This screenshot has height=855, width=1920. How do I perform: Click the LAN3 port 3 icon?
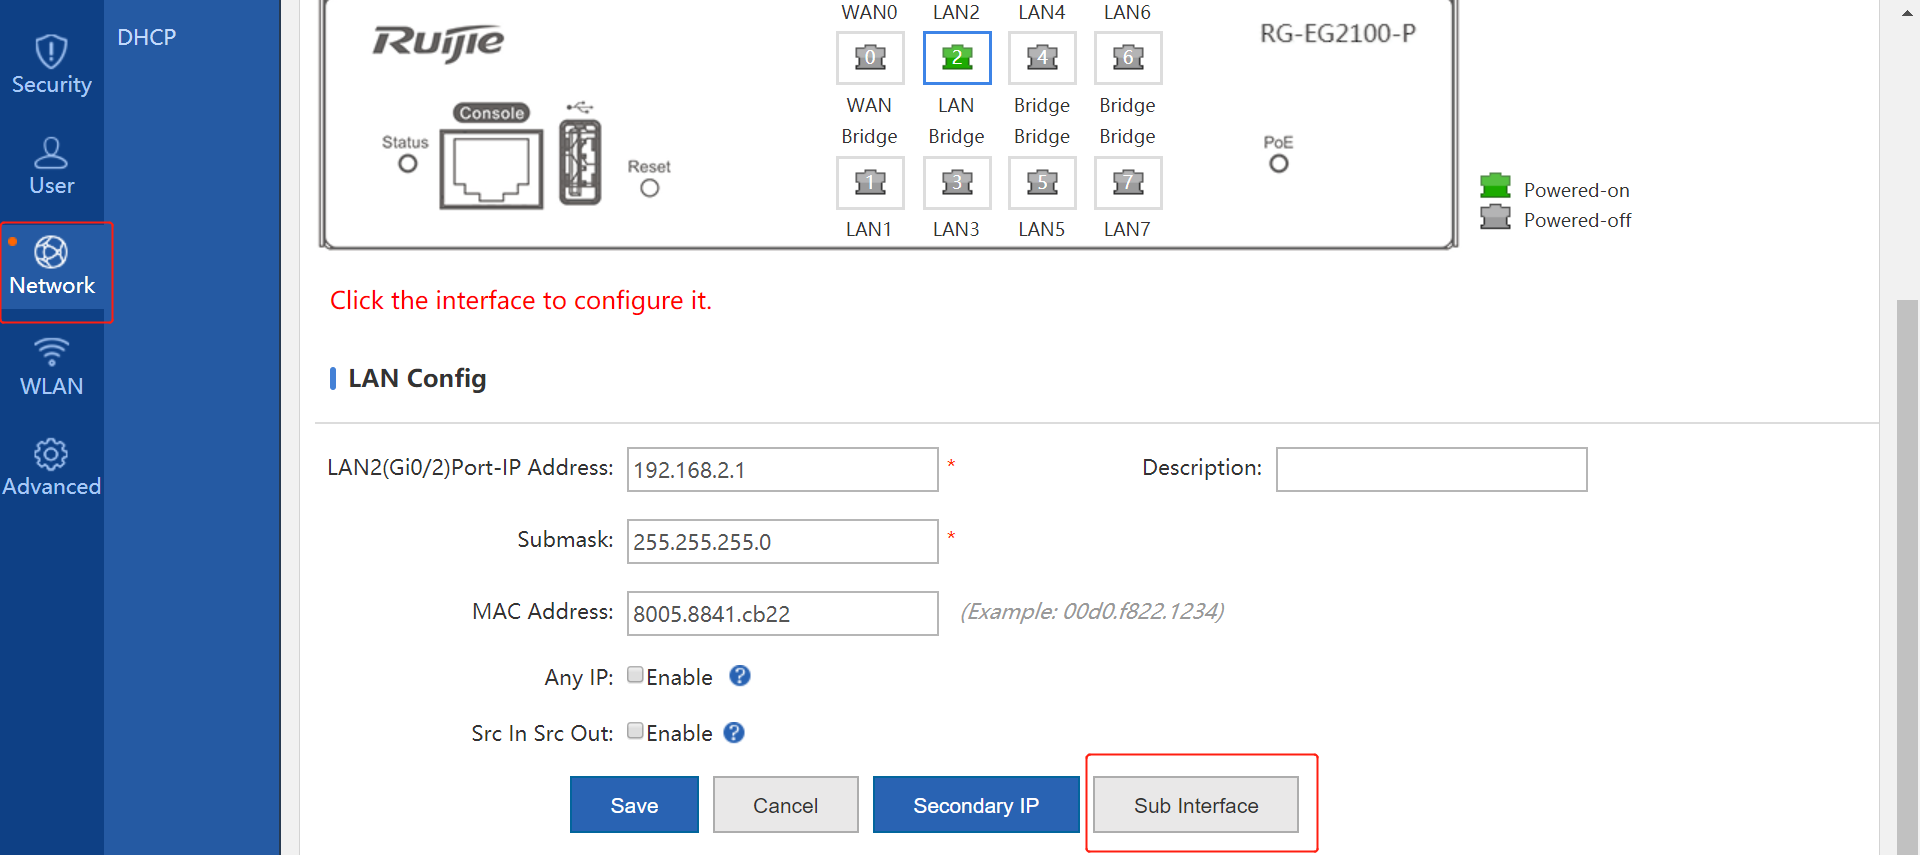[957, 182]
